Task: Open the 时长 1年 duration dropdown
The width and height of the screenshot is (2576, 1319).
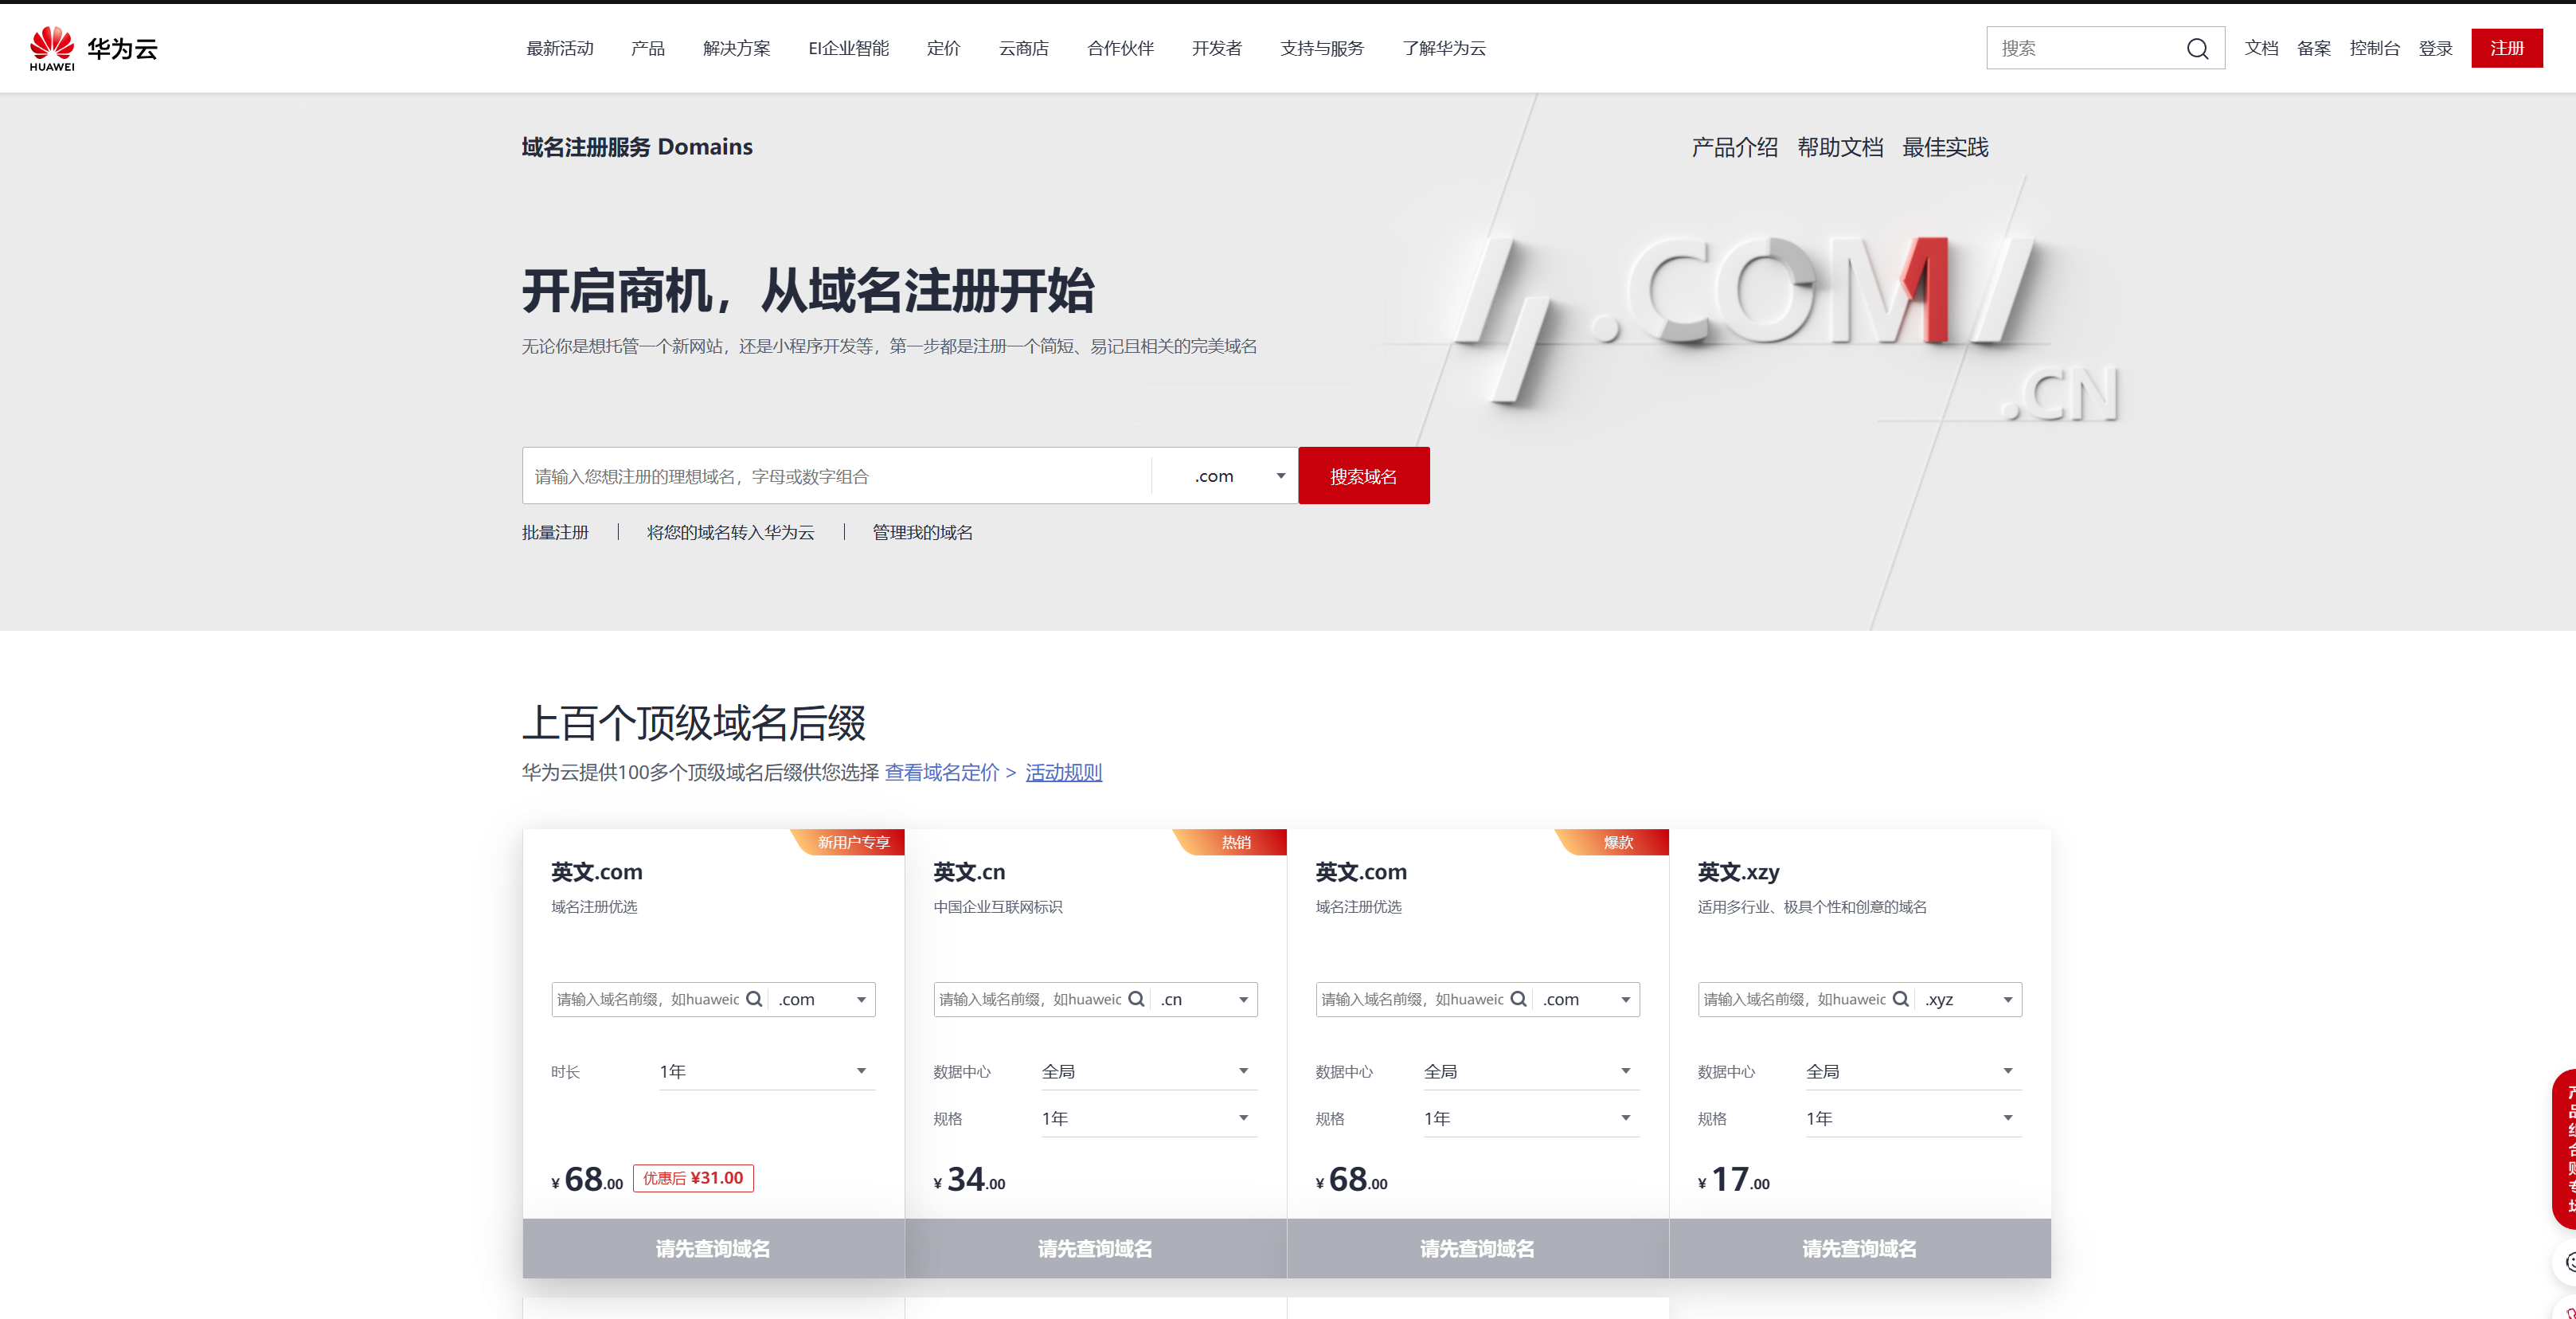Action: [x=765, y=1071]
